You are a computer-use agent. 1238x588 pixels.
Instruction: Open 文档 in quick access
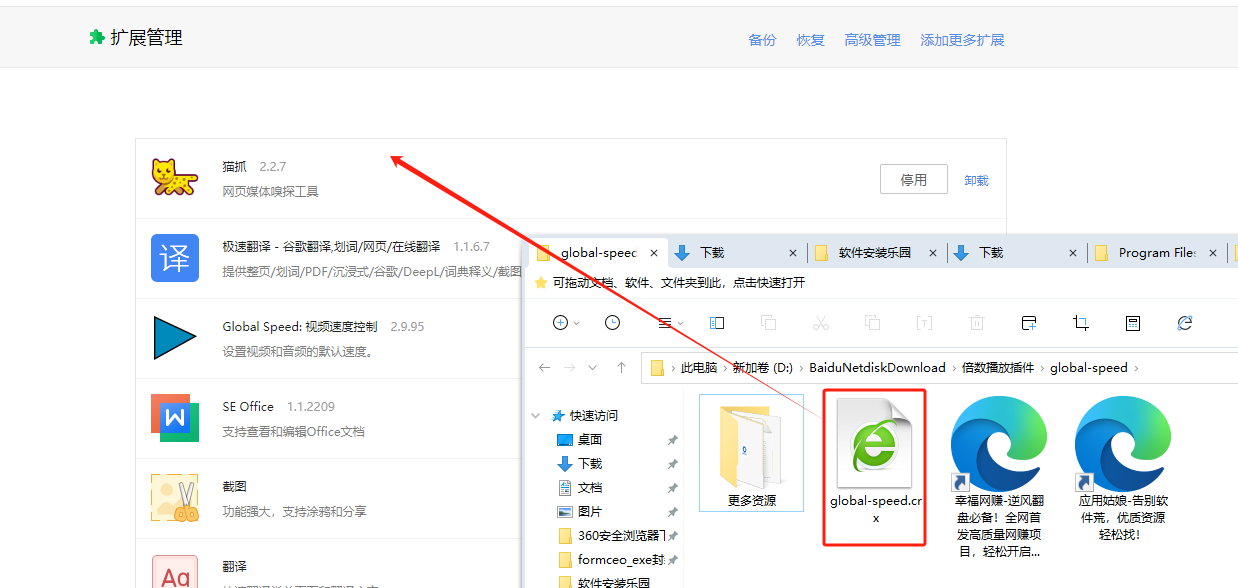coord(589,488)
